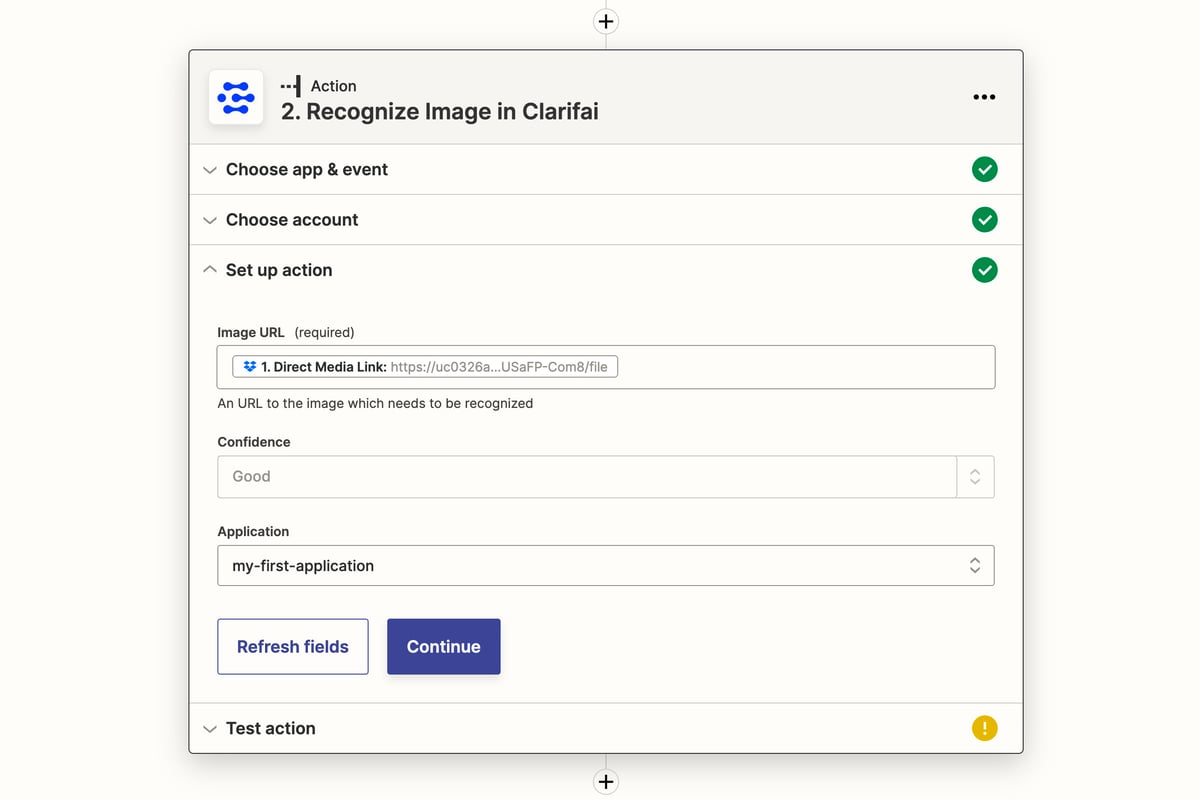Expand the Choose app & event section
This screenshot has height=800, width=1200.
(306, 170)
